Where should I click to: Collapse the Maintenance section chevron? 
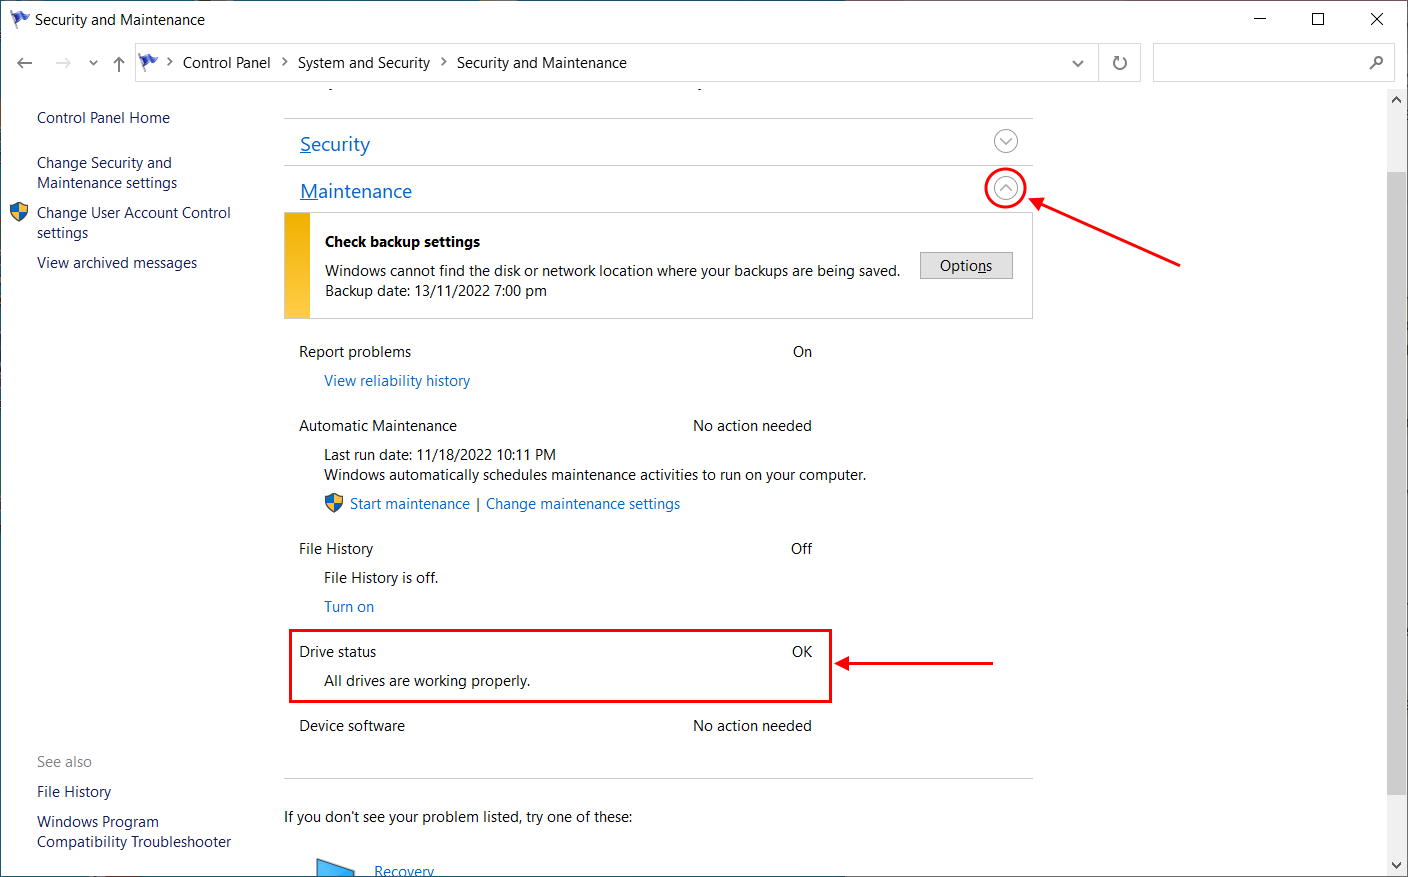pos(1006,188)
